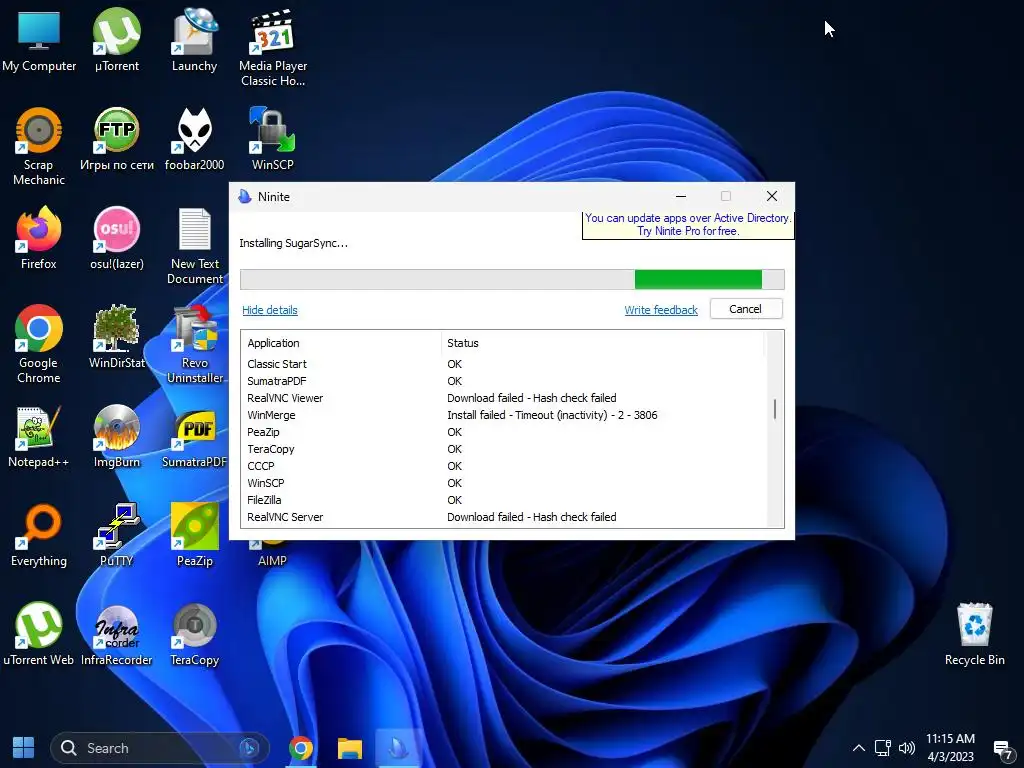This screenshot has height=768, width=1024.
Task: Select the SumatraPDF row in Ninite list
Action: 502,381
